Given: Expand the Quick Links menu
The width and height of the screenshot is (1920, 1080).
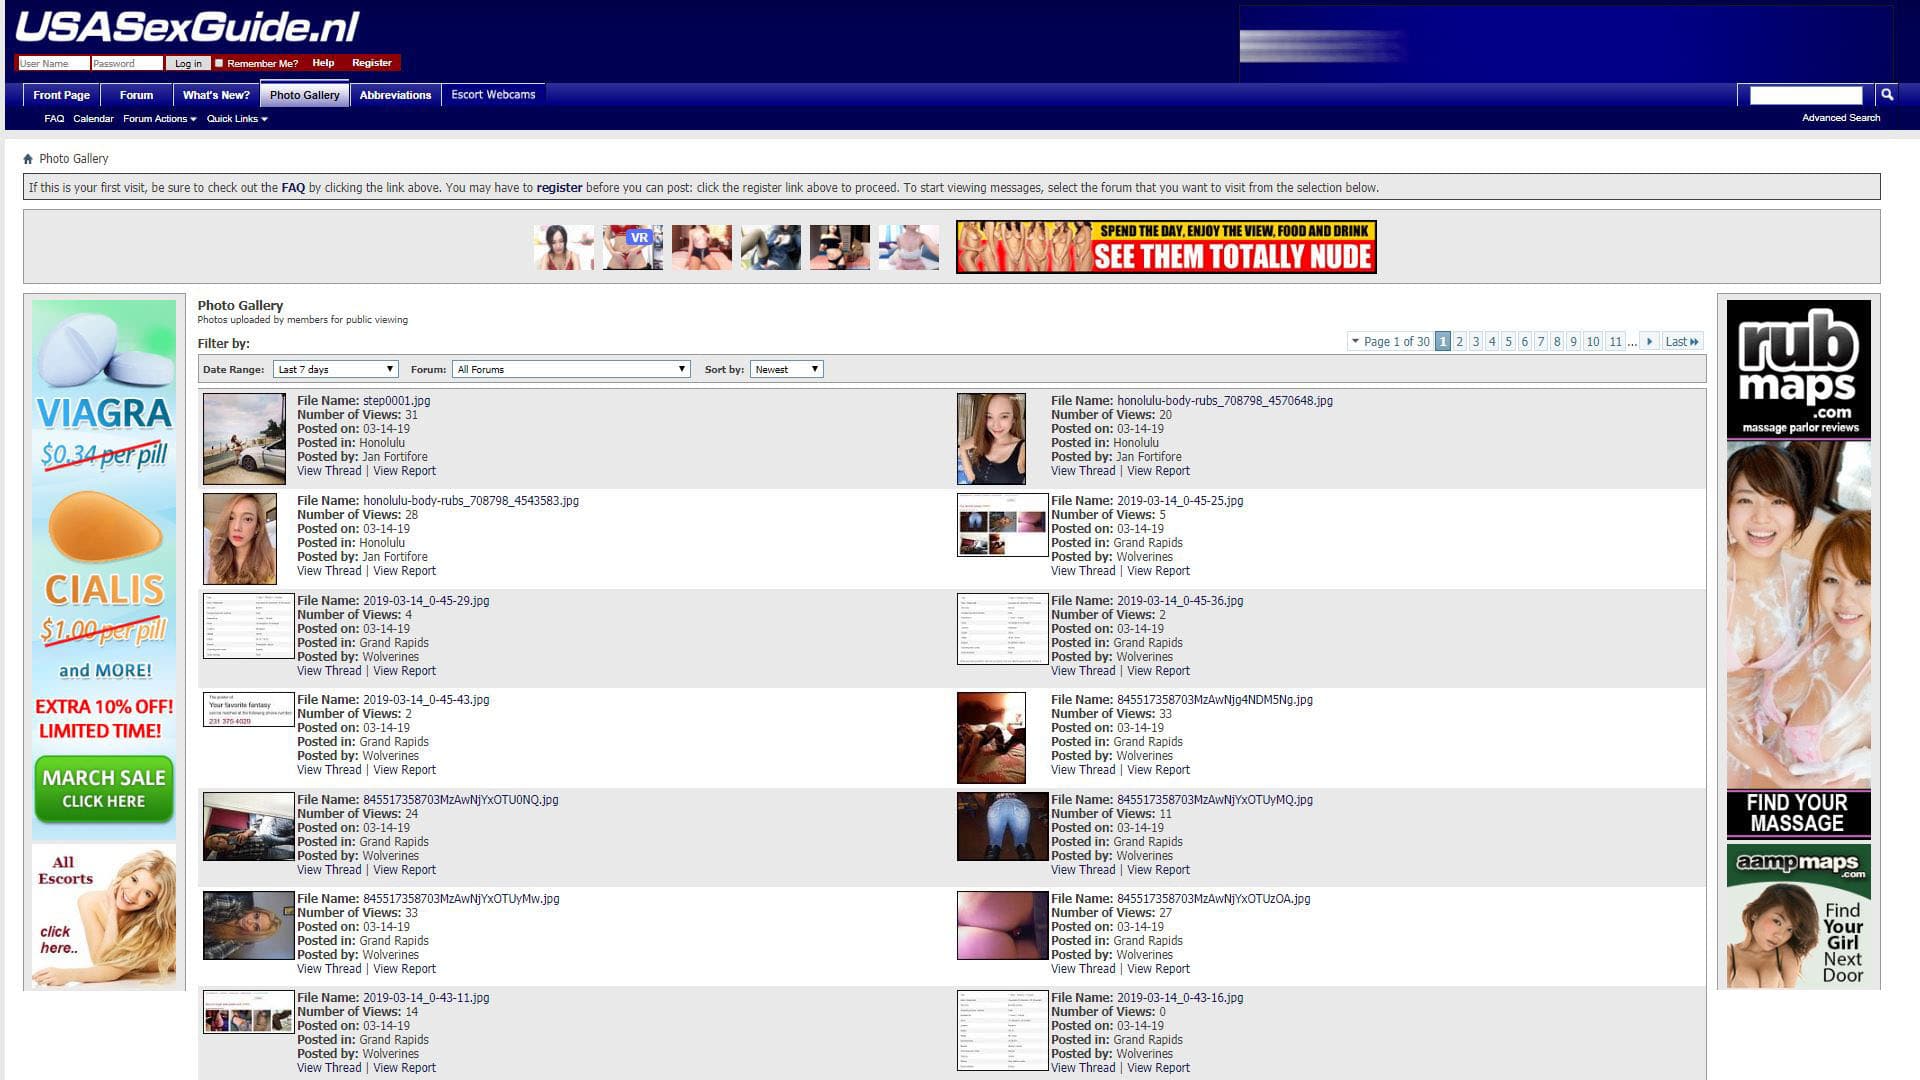Looking at the screenshot, I should [x=236, y=119].
